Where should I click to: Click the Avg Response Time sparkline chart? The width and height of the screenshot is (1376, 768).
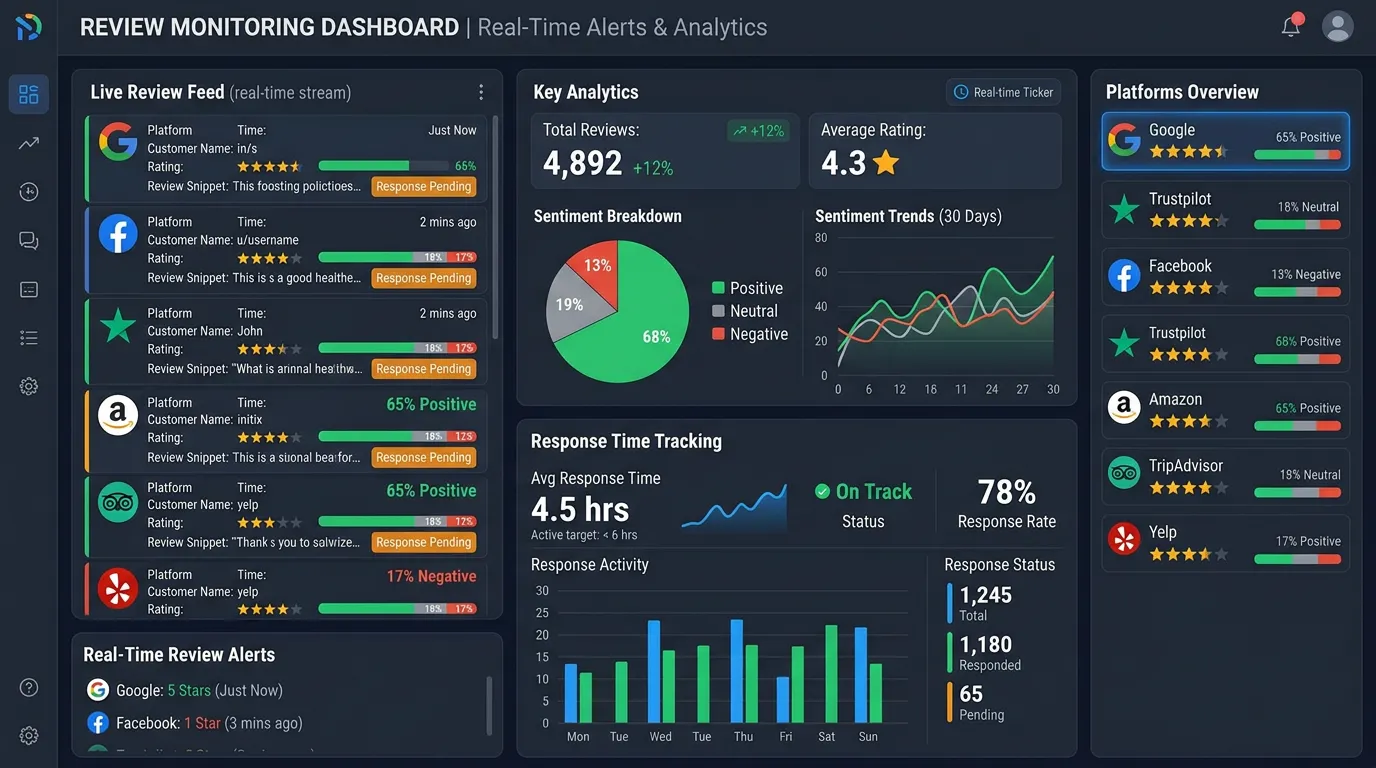(734, 506)
